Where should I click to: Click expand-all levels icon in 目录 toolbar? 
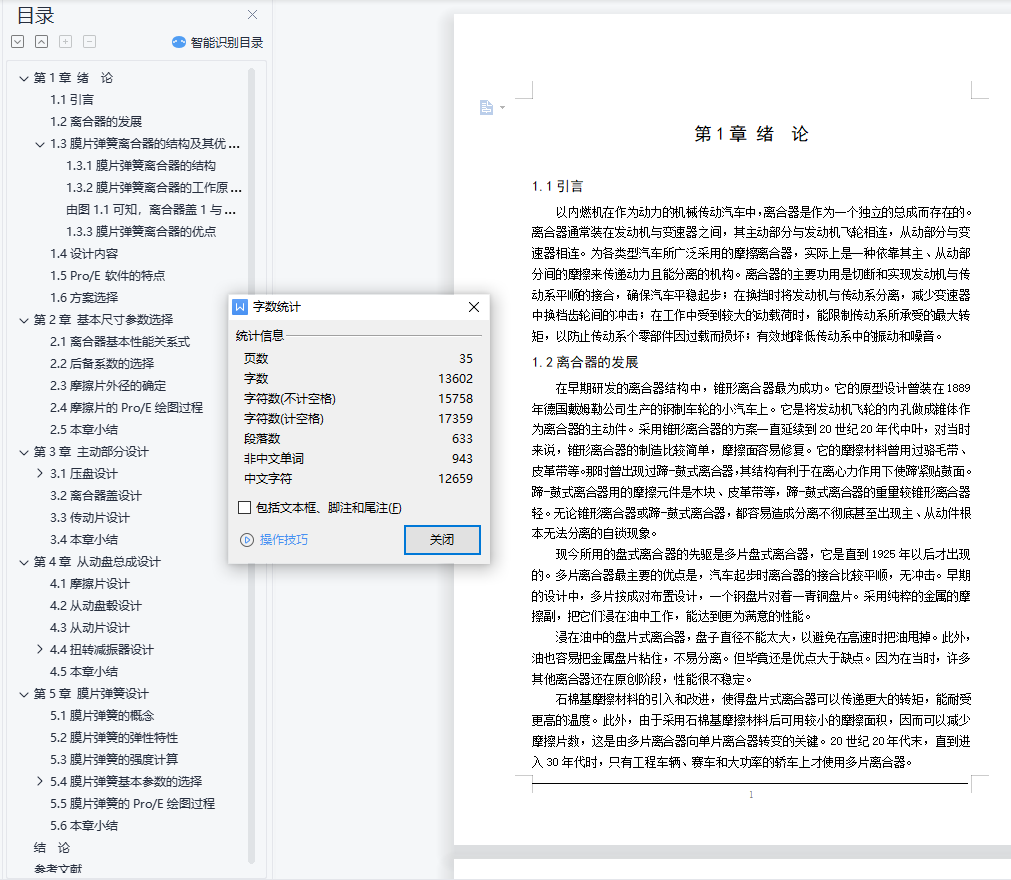[17, 42]
